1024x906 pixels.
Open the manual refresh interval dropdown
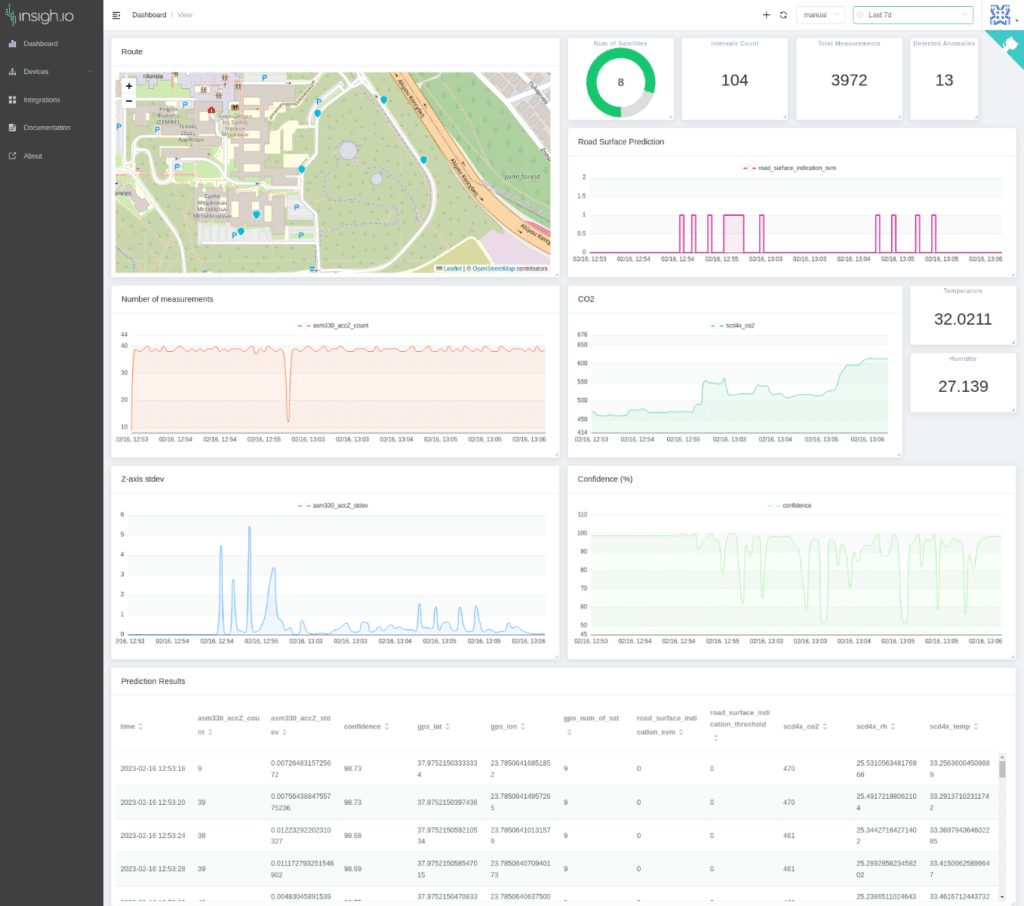[x=820, y=14]
